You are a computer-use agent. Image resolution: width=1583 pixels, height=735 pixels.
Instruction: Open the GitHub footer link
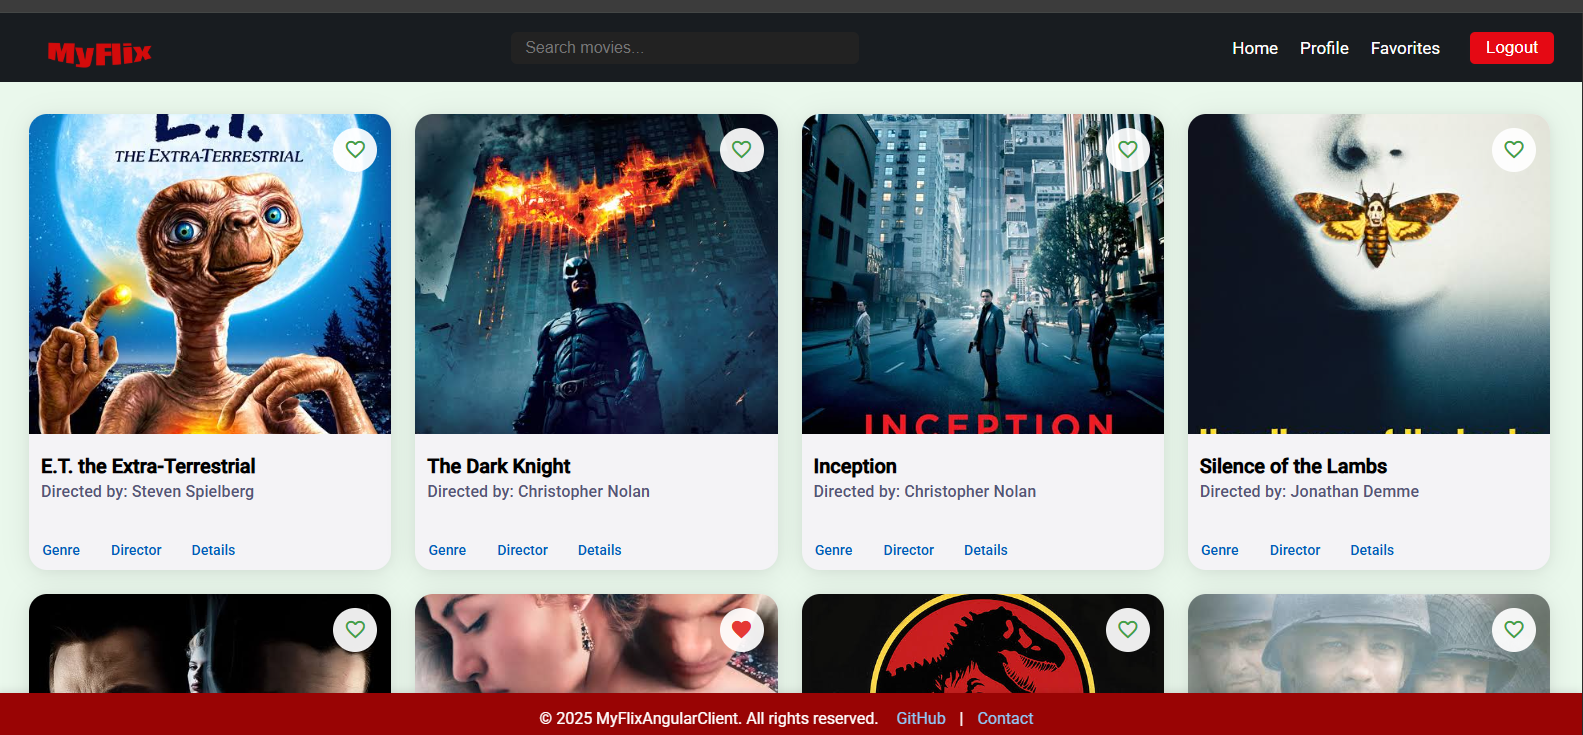(921, 718)
